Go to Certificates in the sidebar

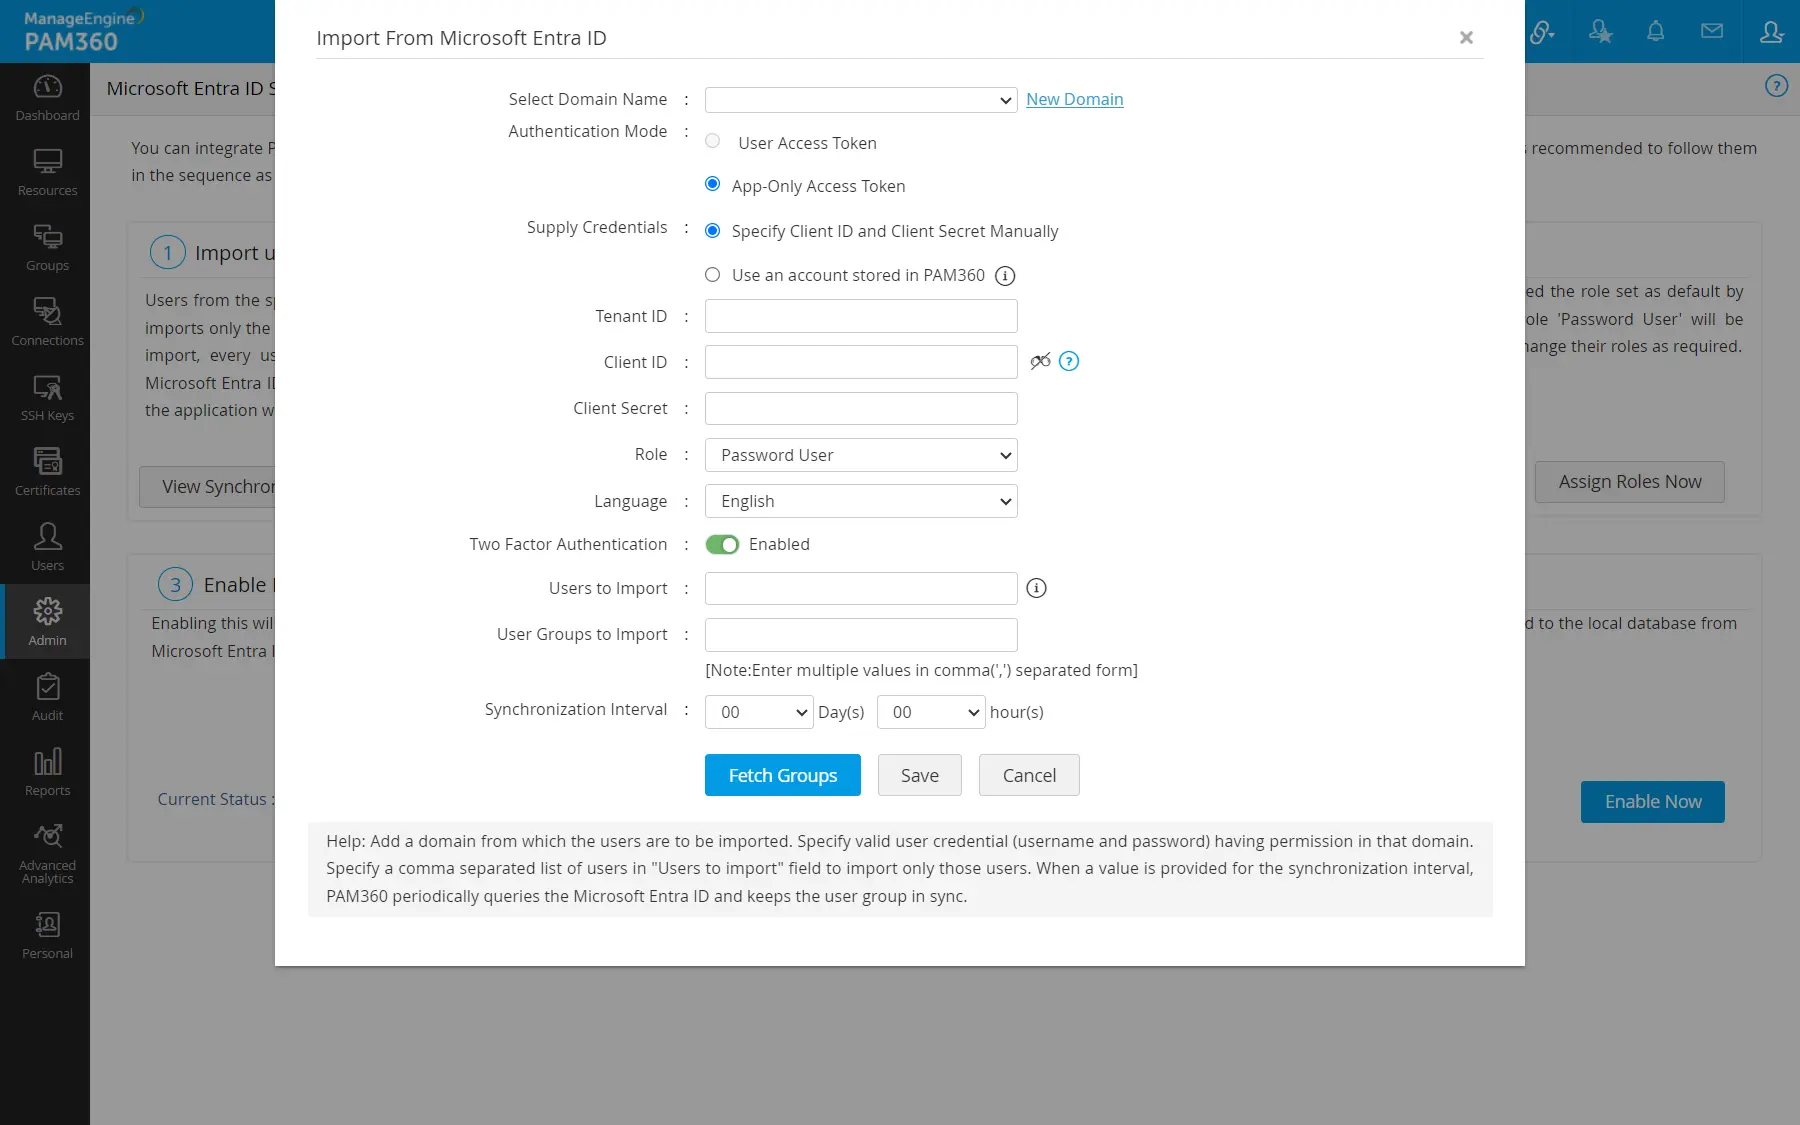point(47,472)
